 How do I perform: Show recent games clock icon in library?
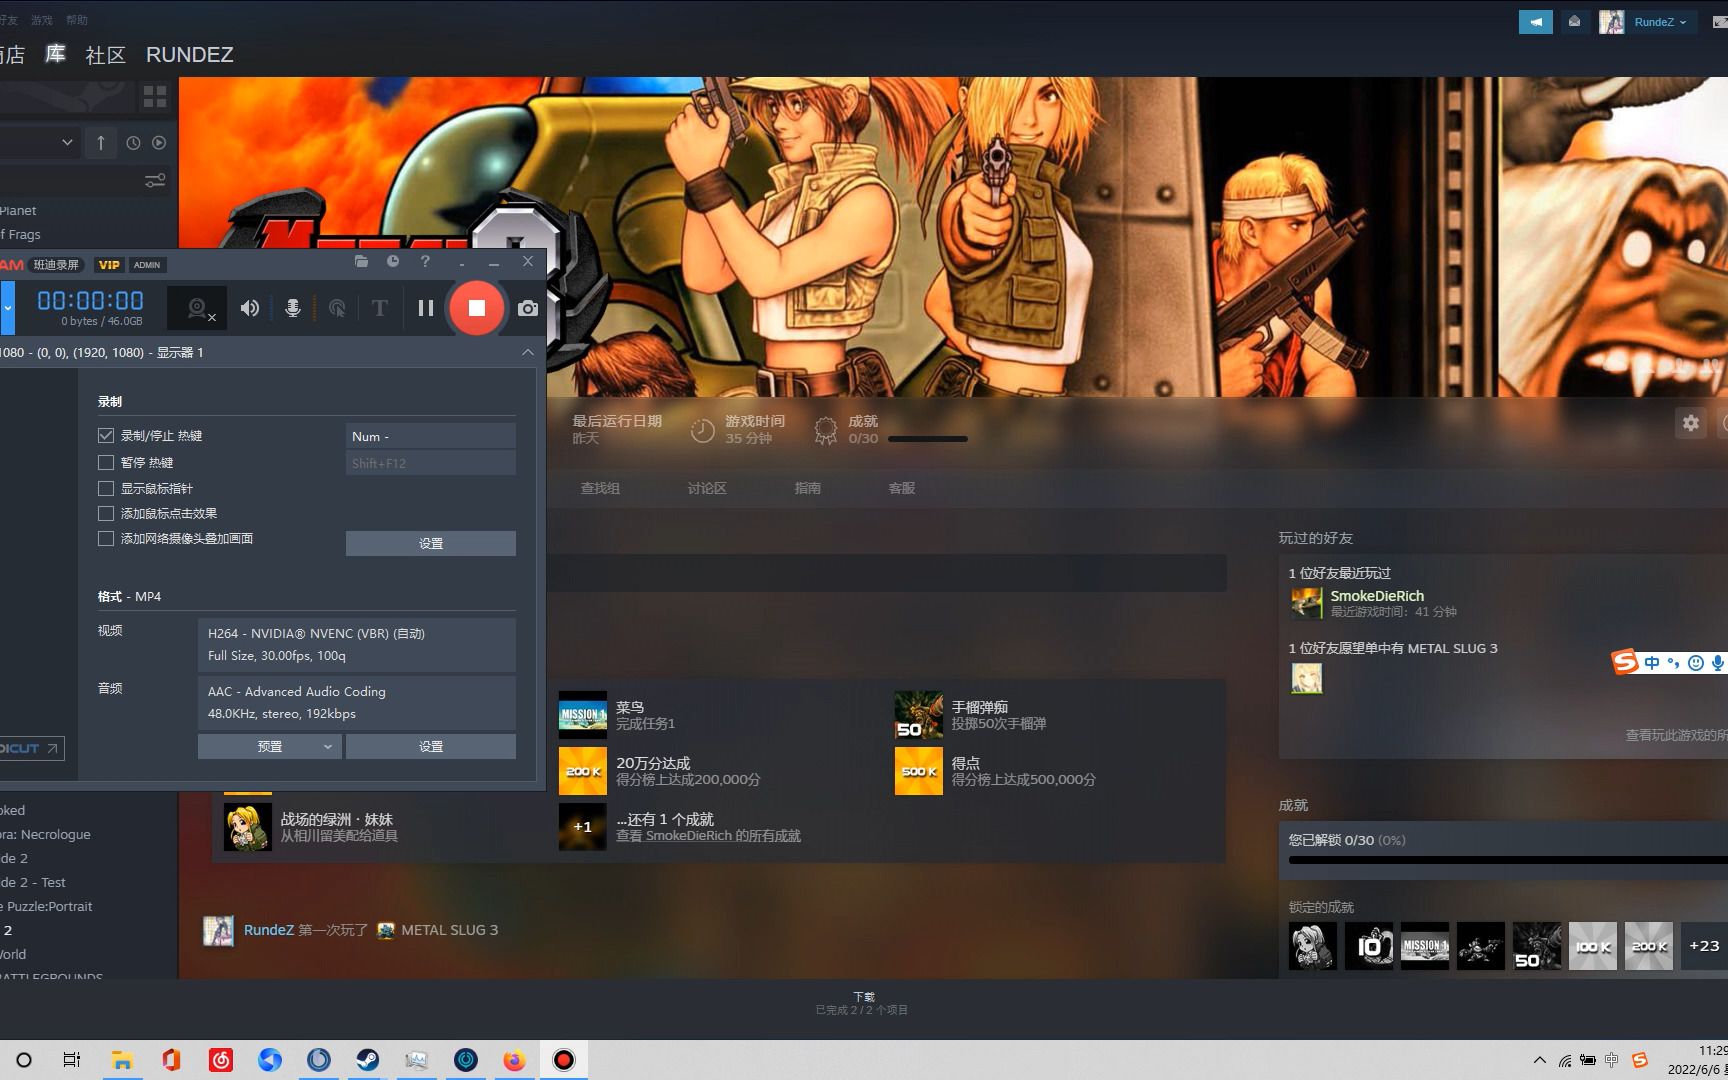coord(133,143)
